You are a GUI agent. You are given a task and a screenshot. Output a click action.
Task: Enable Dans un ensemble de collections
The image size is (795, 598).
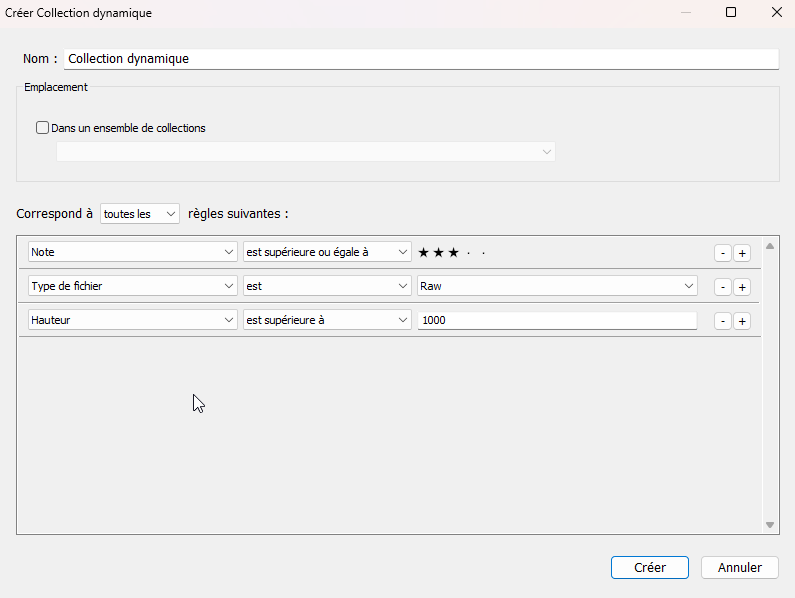(x=43, y=128)
